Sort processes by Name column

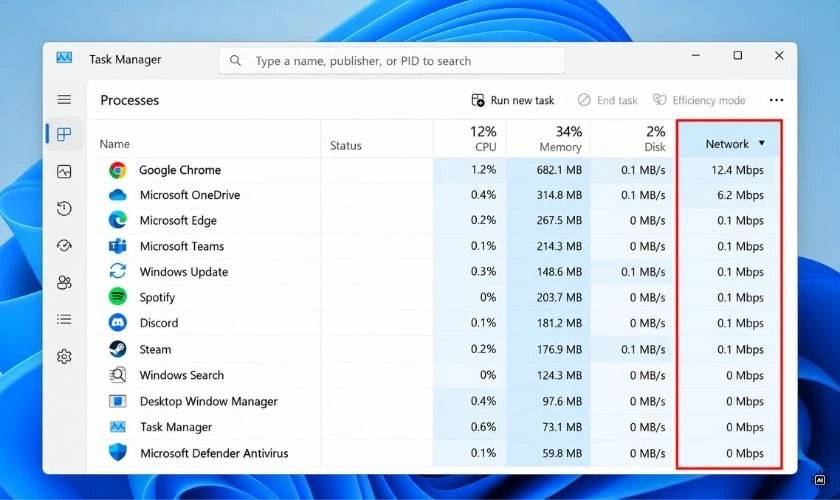click(114, 144)
